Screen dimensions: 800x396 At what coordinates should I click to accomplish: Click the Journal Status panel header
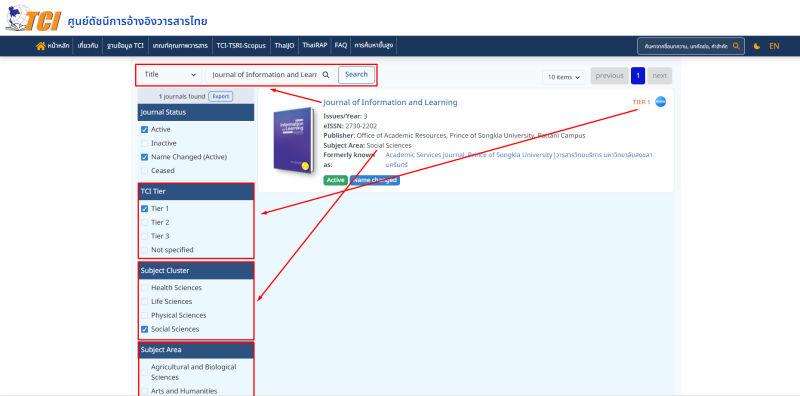point(196,112)
